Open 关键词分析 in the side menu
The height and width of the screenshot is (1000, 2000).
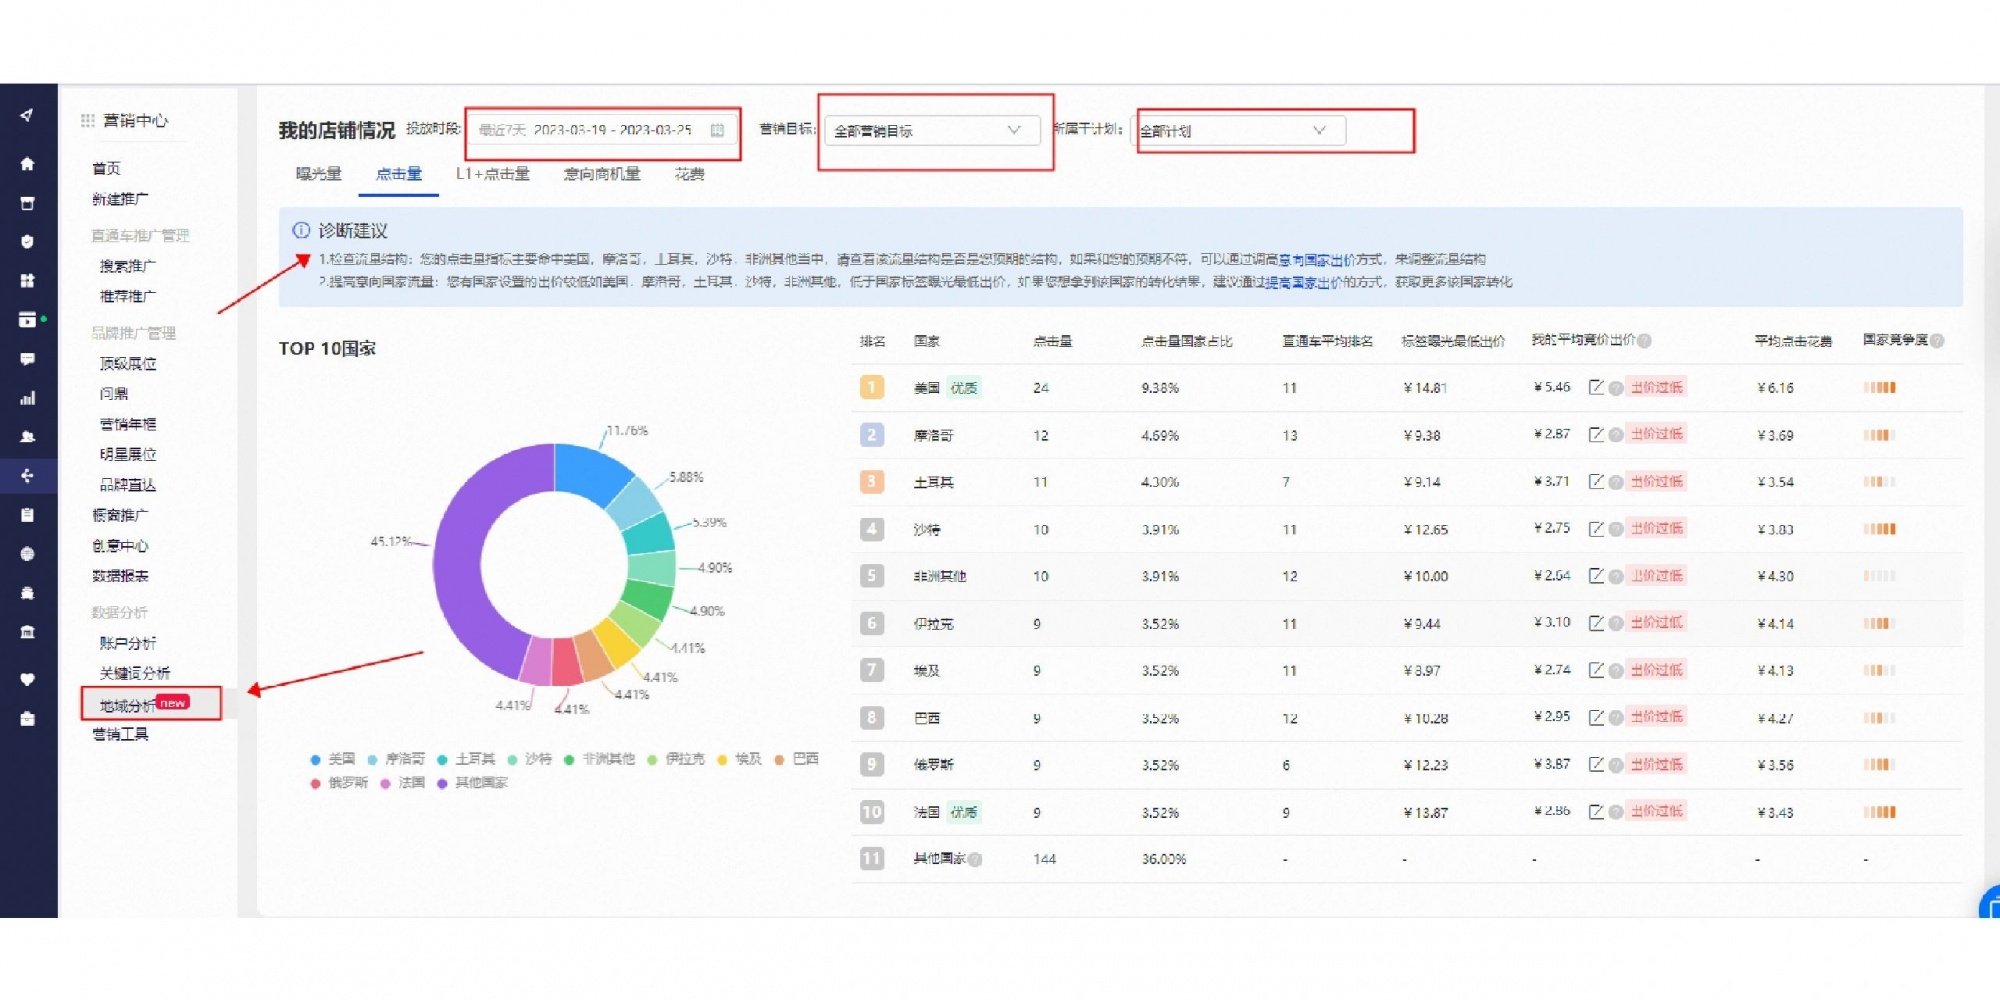click(x=134, y=673)
